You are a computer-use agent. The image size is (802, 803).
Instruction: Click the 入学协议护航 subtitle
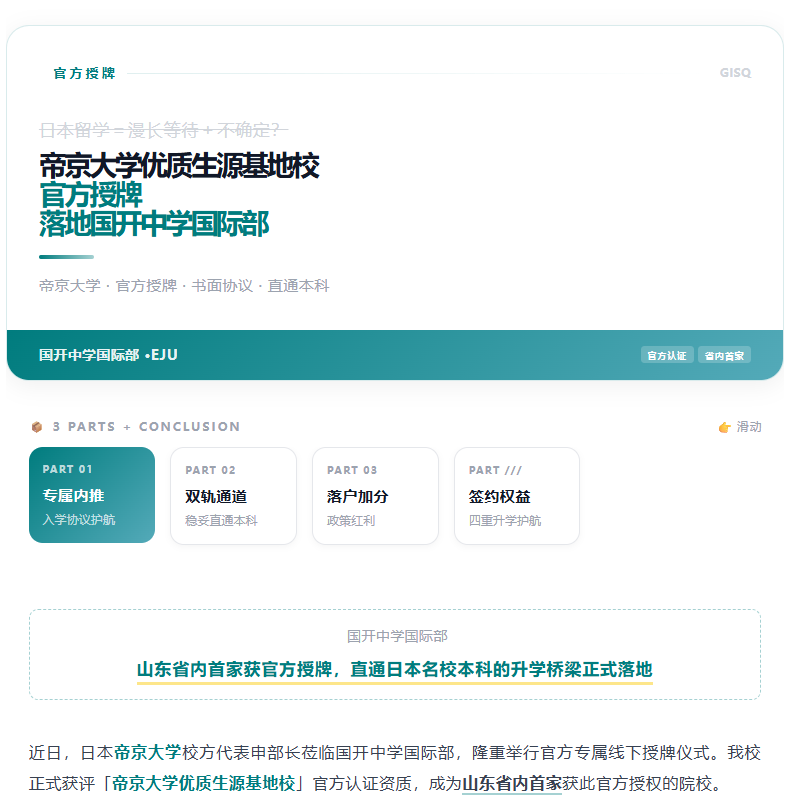(79, 520)
